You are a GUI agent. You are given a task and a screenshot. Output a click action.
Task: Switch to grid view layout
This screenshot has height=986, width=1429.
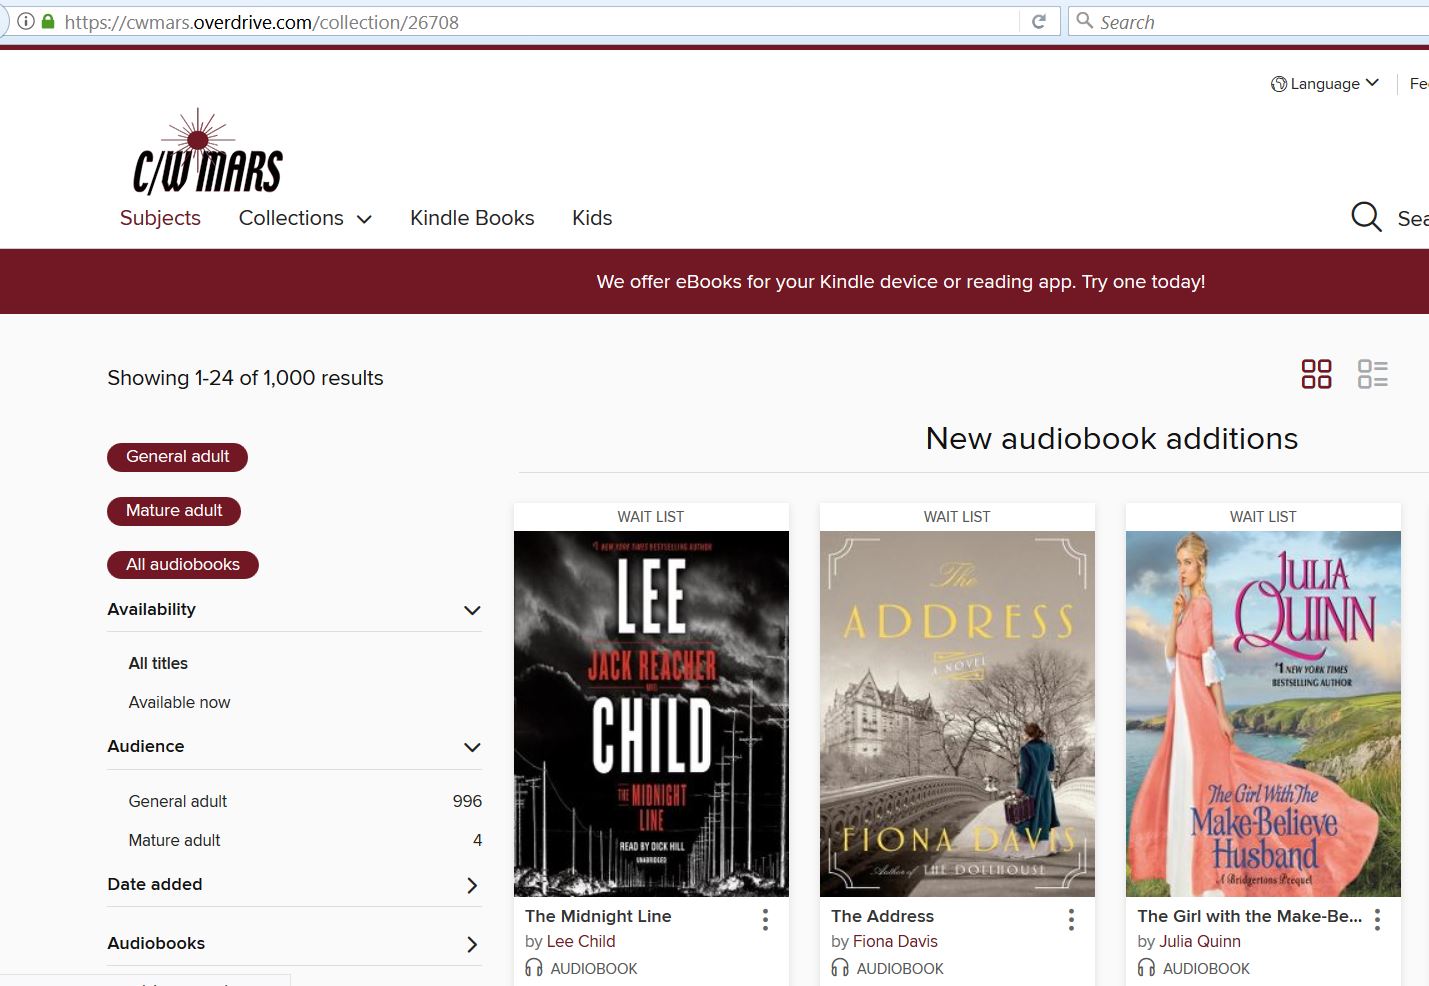coord(1316,374)
